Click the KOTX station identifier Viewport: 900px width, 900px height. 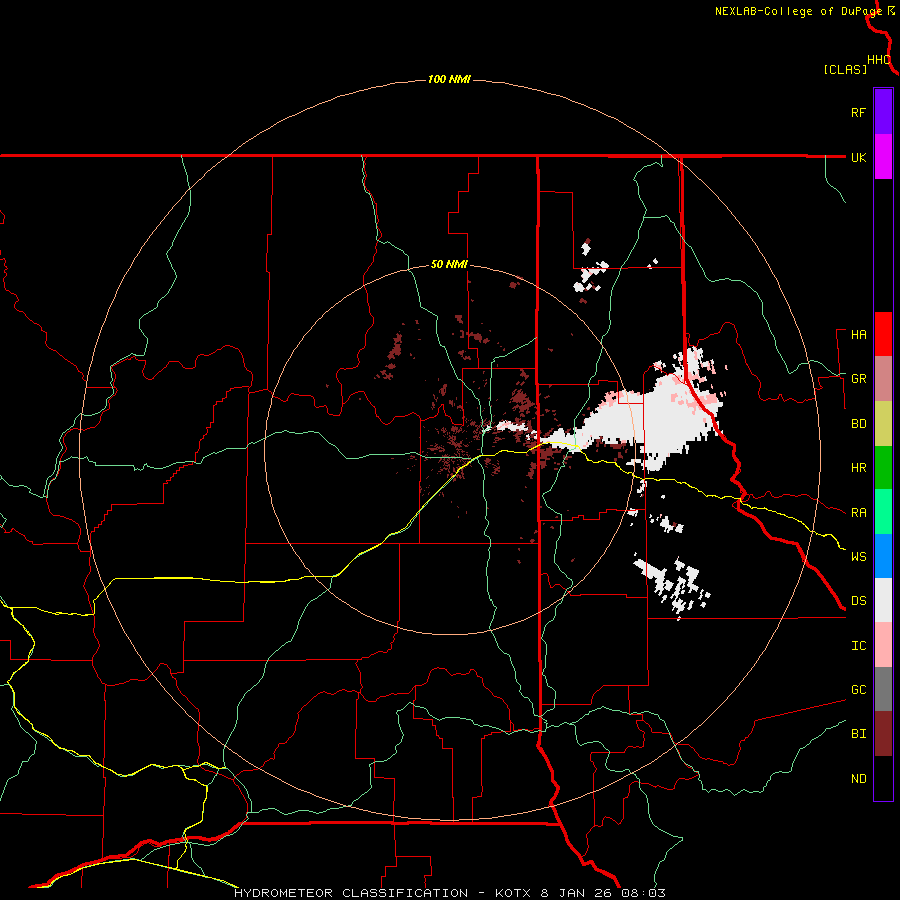click(x=513, y=893)
